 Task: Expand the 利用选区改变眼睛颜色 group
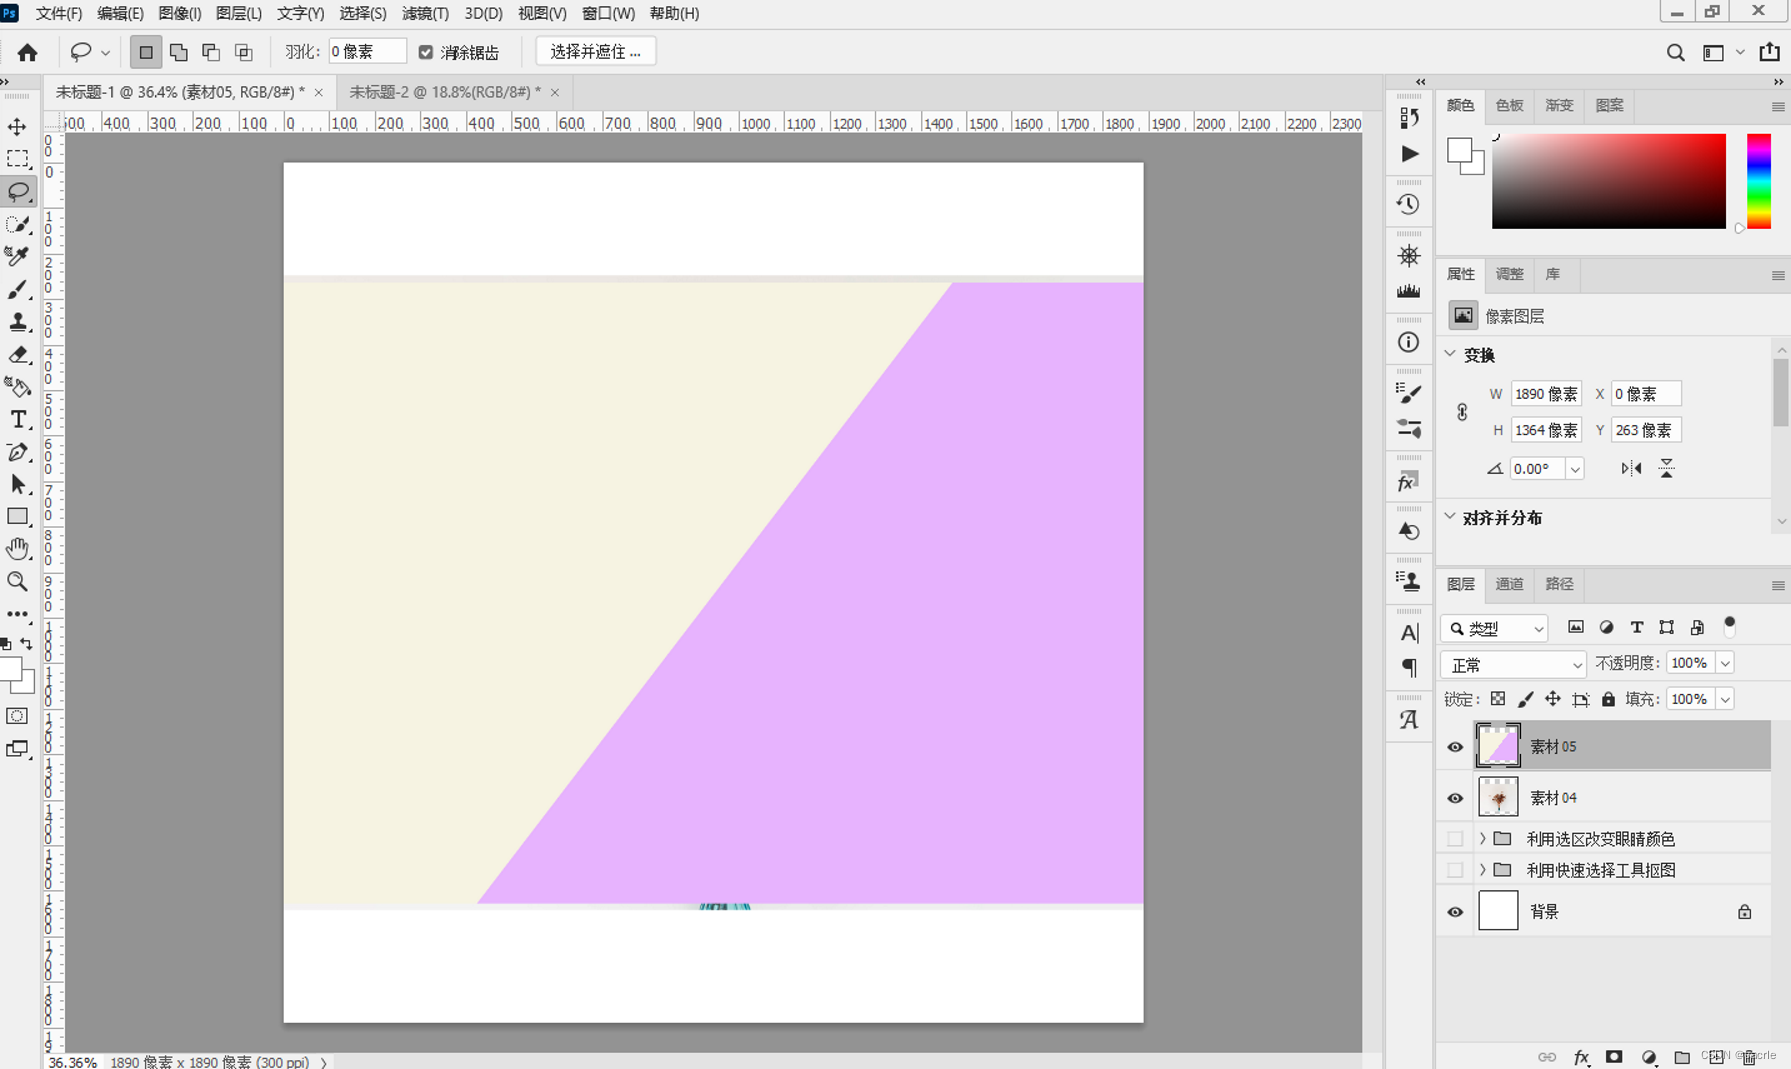point(1483,839)
